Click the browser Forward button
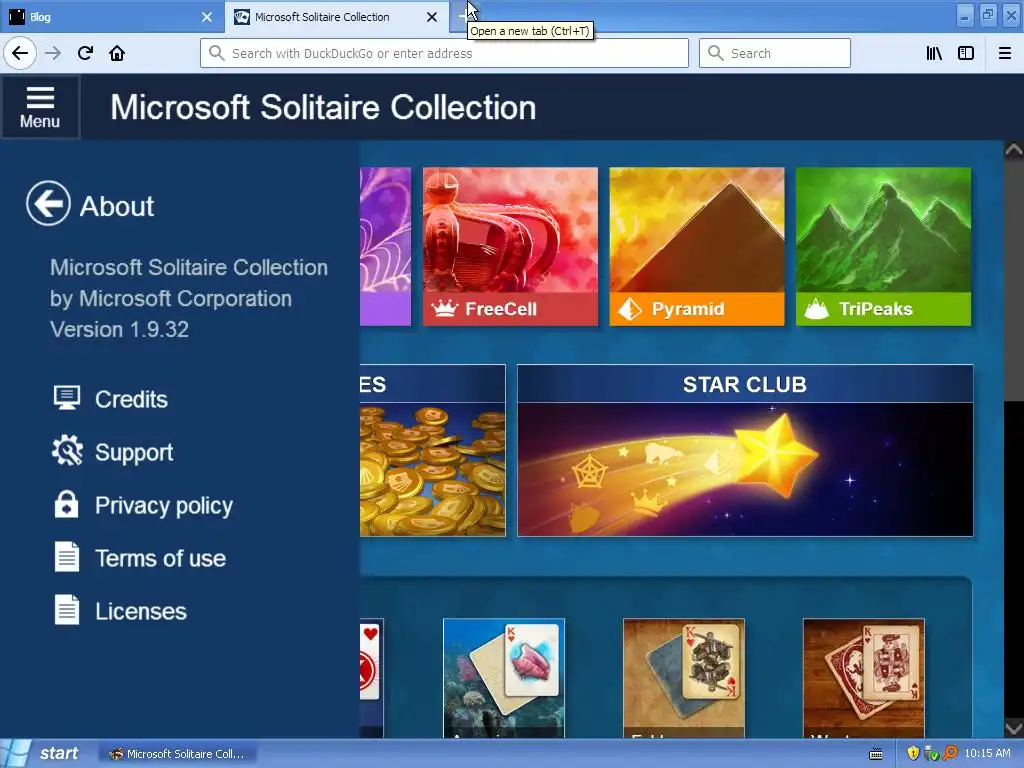Screen dimensions: 1024x768 pyautogui.click(x=53, y=53)
